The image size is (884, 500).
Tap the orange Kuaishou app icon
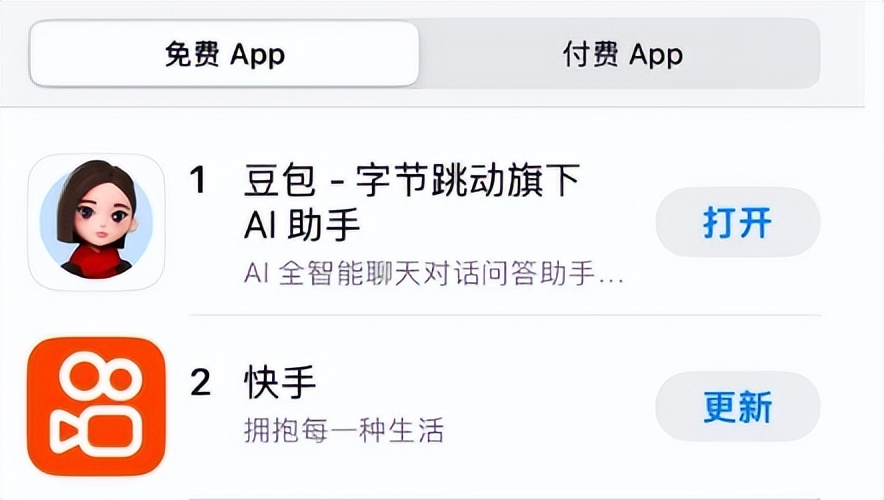[x=96, y=407]
